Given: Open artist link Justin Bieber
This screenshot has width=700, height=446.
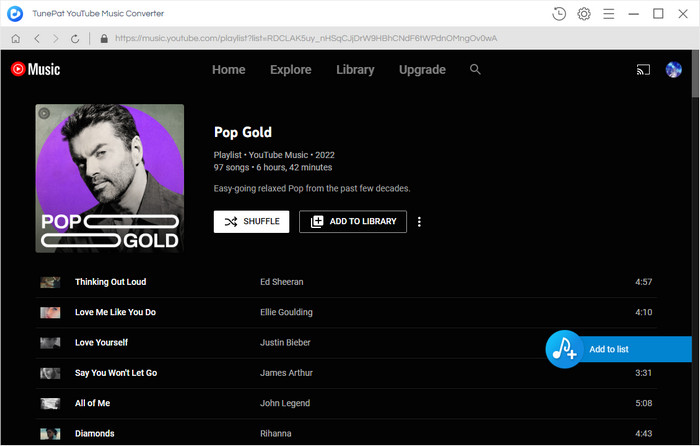Looking at the screenshot, I should tap(285, 342).
